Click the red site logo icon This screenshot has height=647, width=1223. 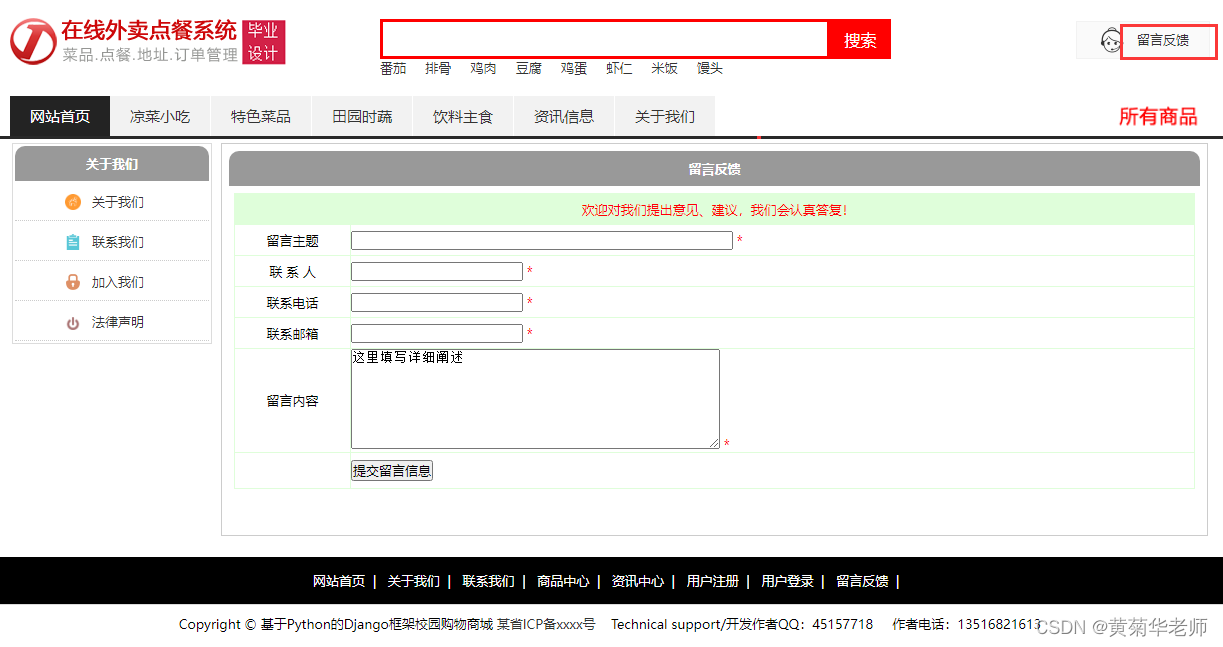(33, 41)
